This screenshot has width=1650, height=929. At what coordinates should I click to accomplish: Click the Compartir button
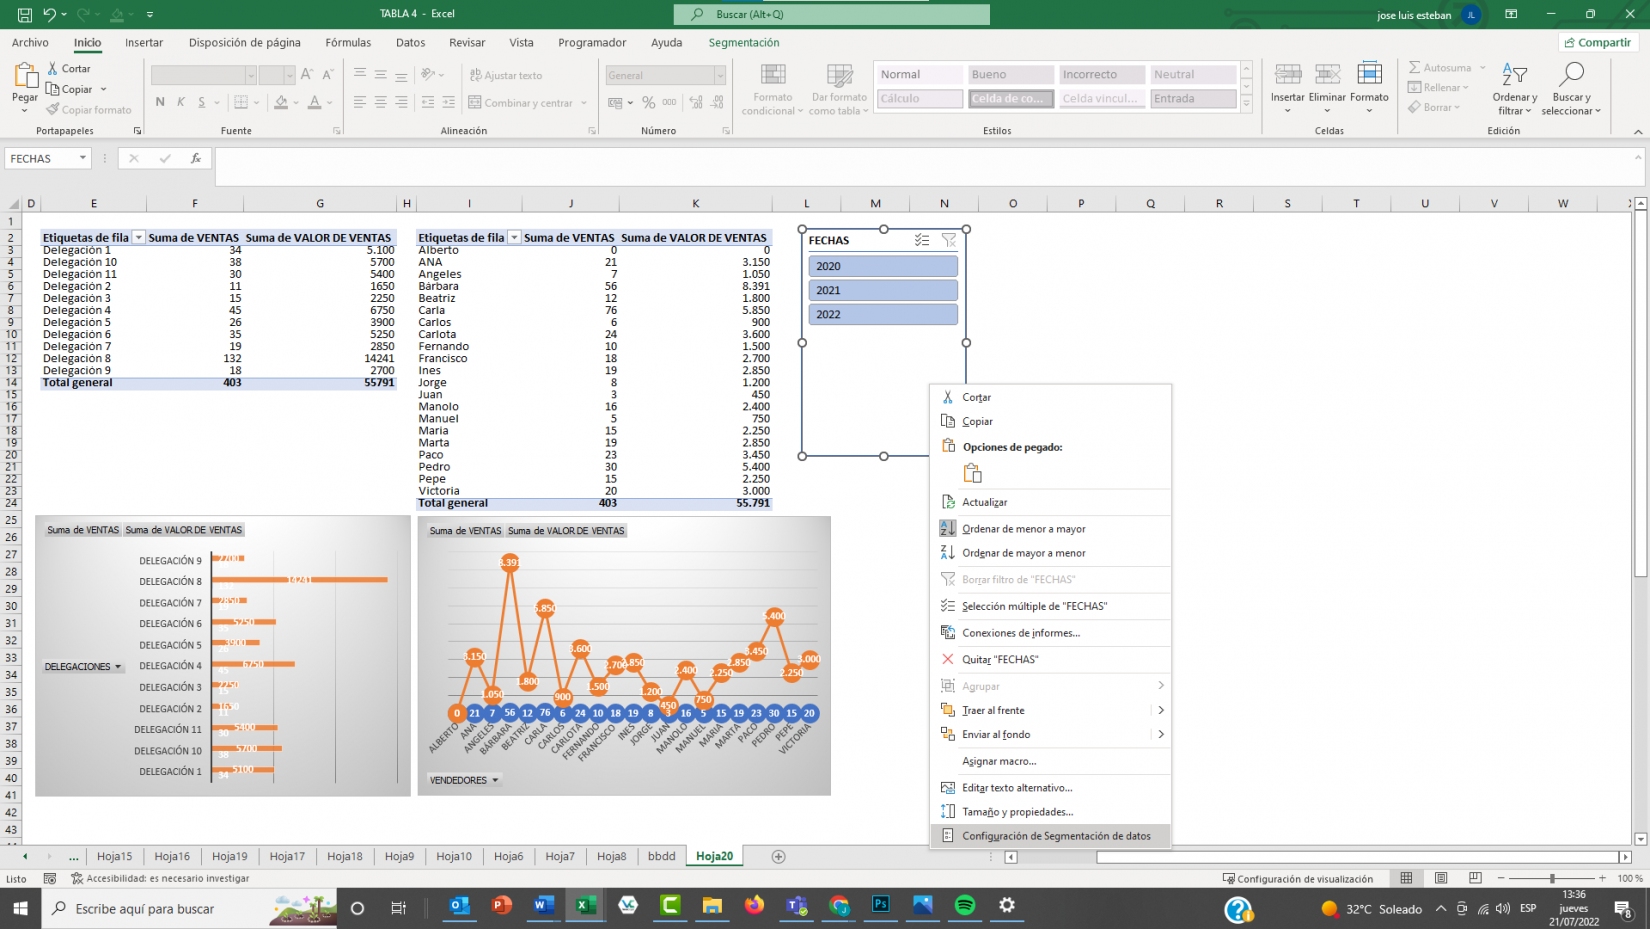pyautogui.click(x=1598, y=42)
